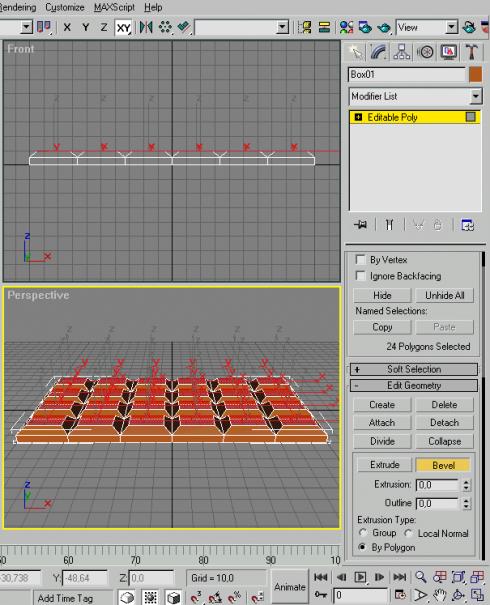Open the Display command panel
Image resolution: width=490 pixels, height=605 pixels.
tap(448, 52)
